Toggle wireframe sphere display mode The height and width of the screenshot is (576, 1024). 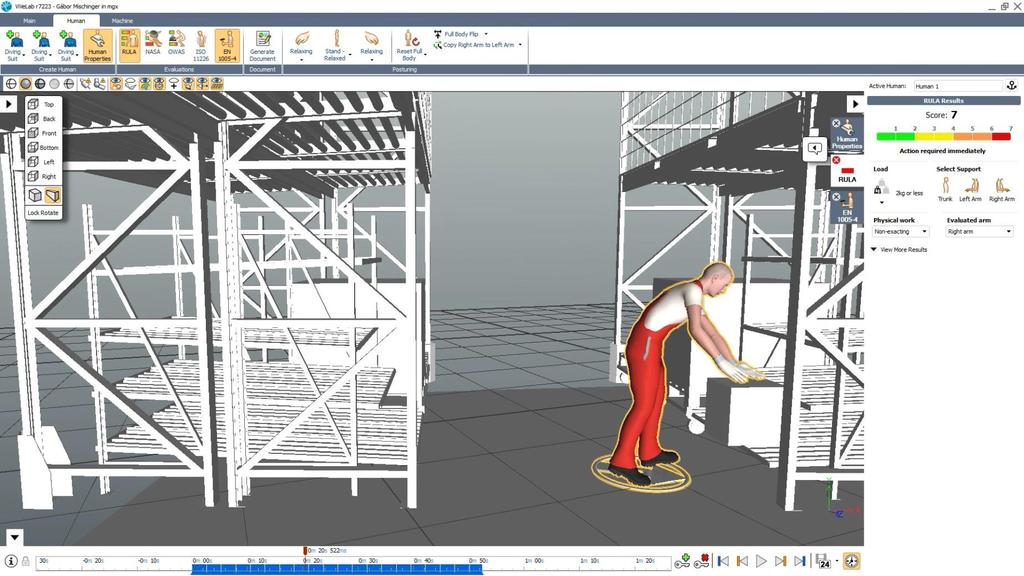(11, 84)
